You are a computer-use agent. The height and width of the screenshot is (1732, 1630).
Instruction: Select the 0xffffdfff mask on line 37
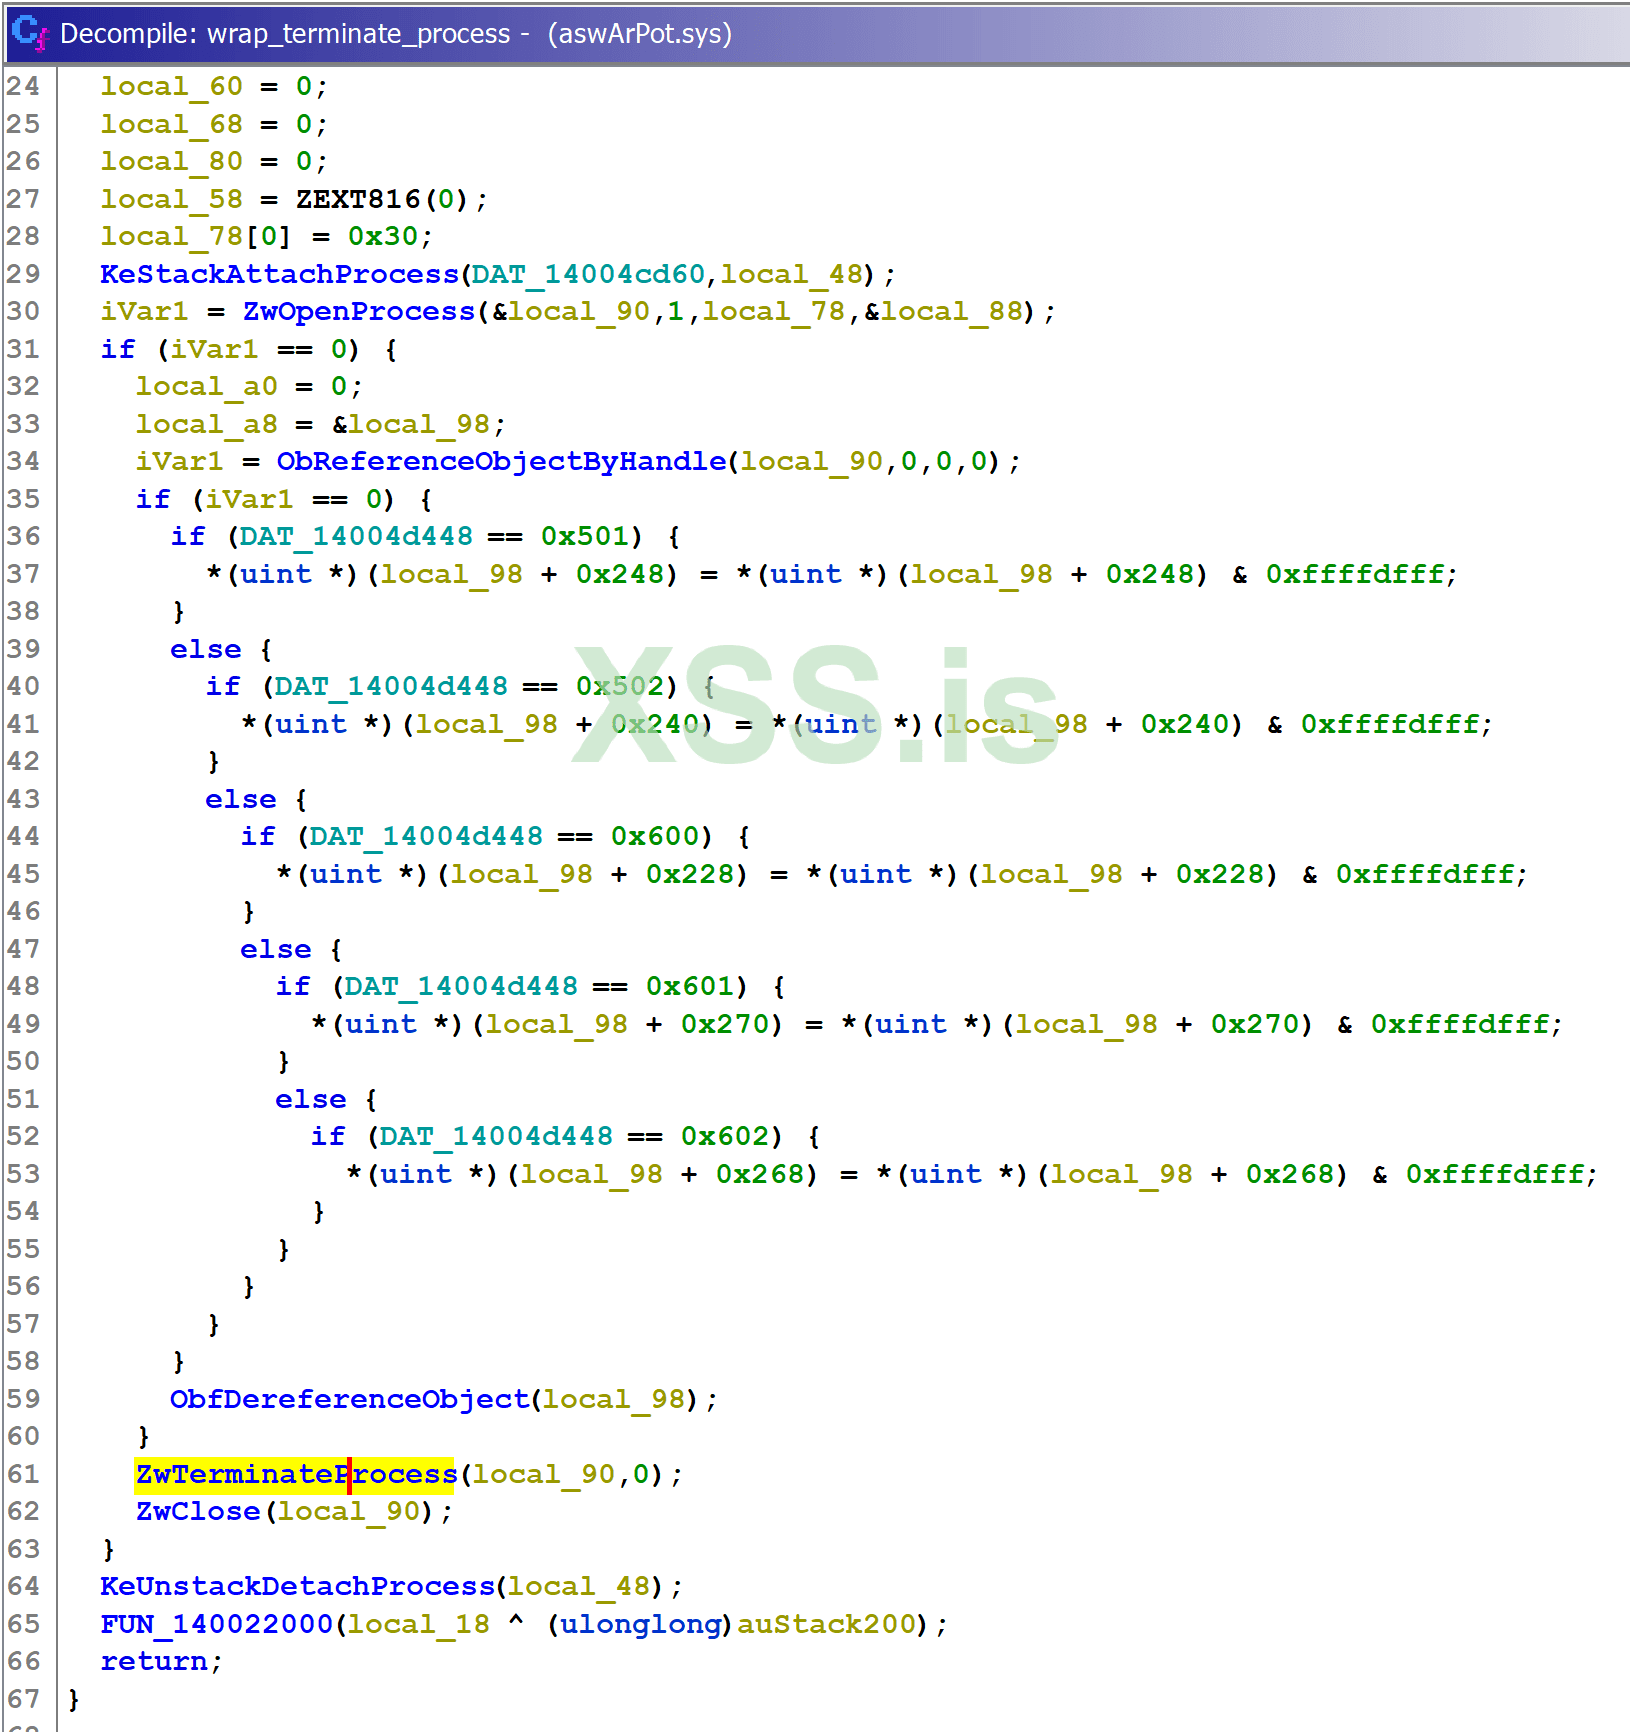(x=1355, y=574)
